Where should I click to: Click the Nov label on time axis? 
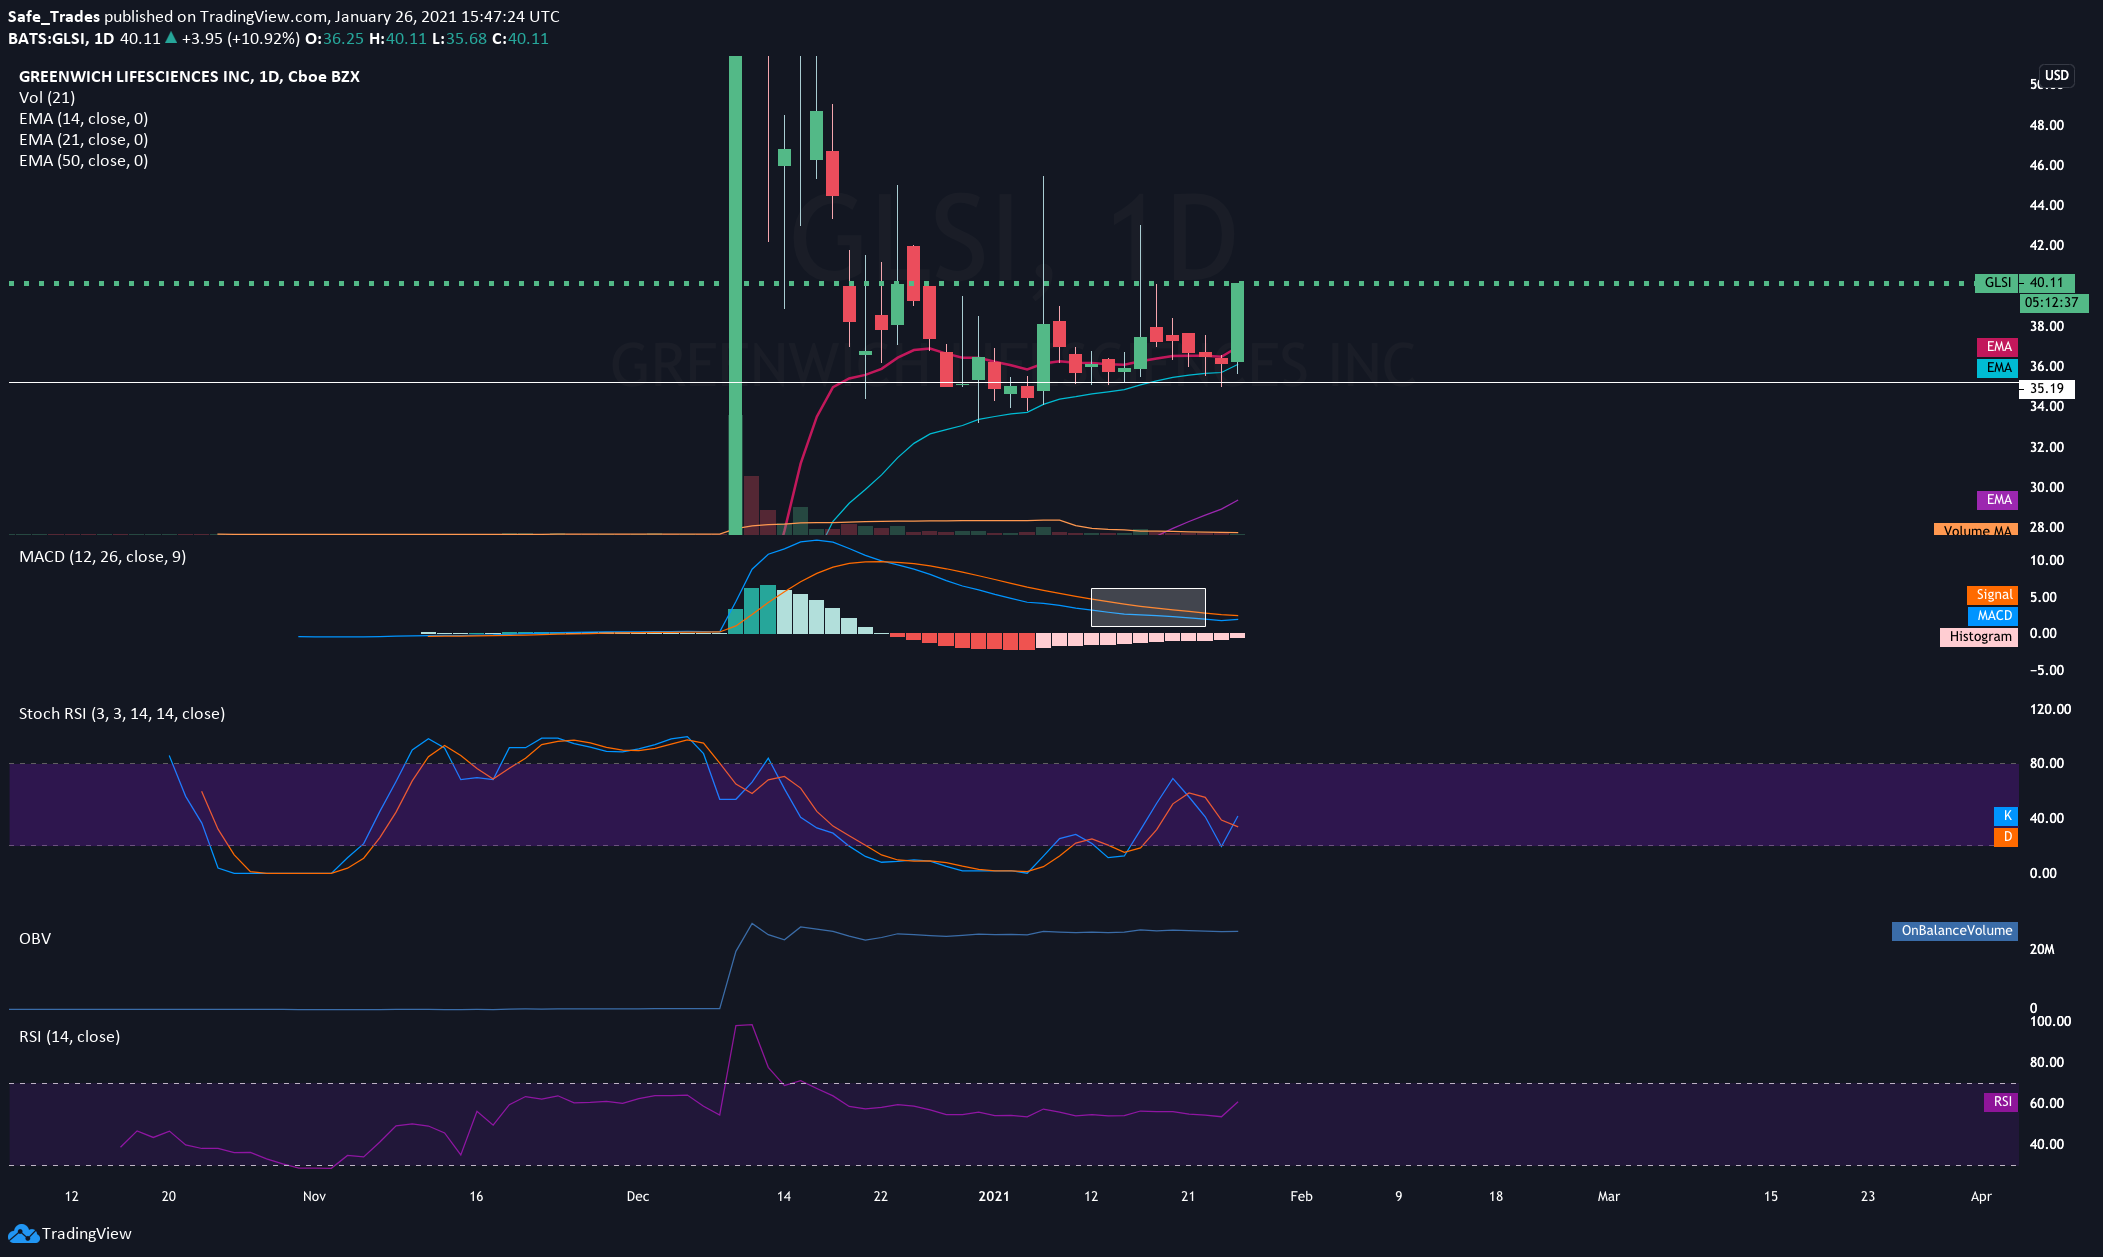tap(314, 1196)
